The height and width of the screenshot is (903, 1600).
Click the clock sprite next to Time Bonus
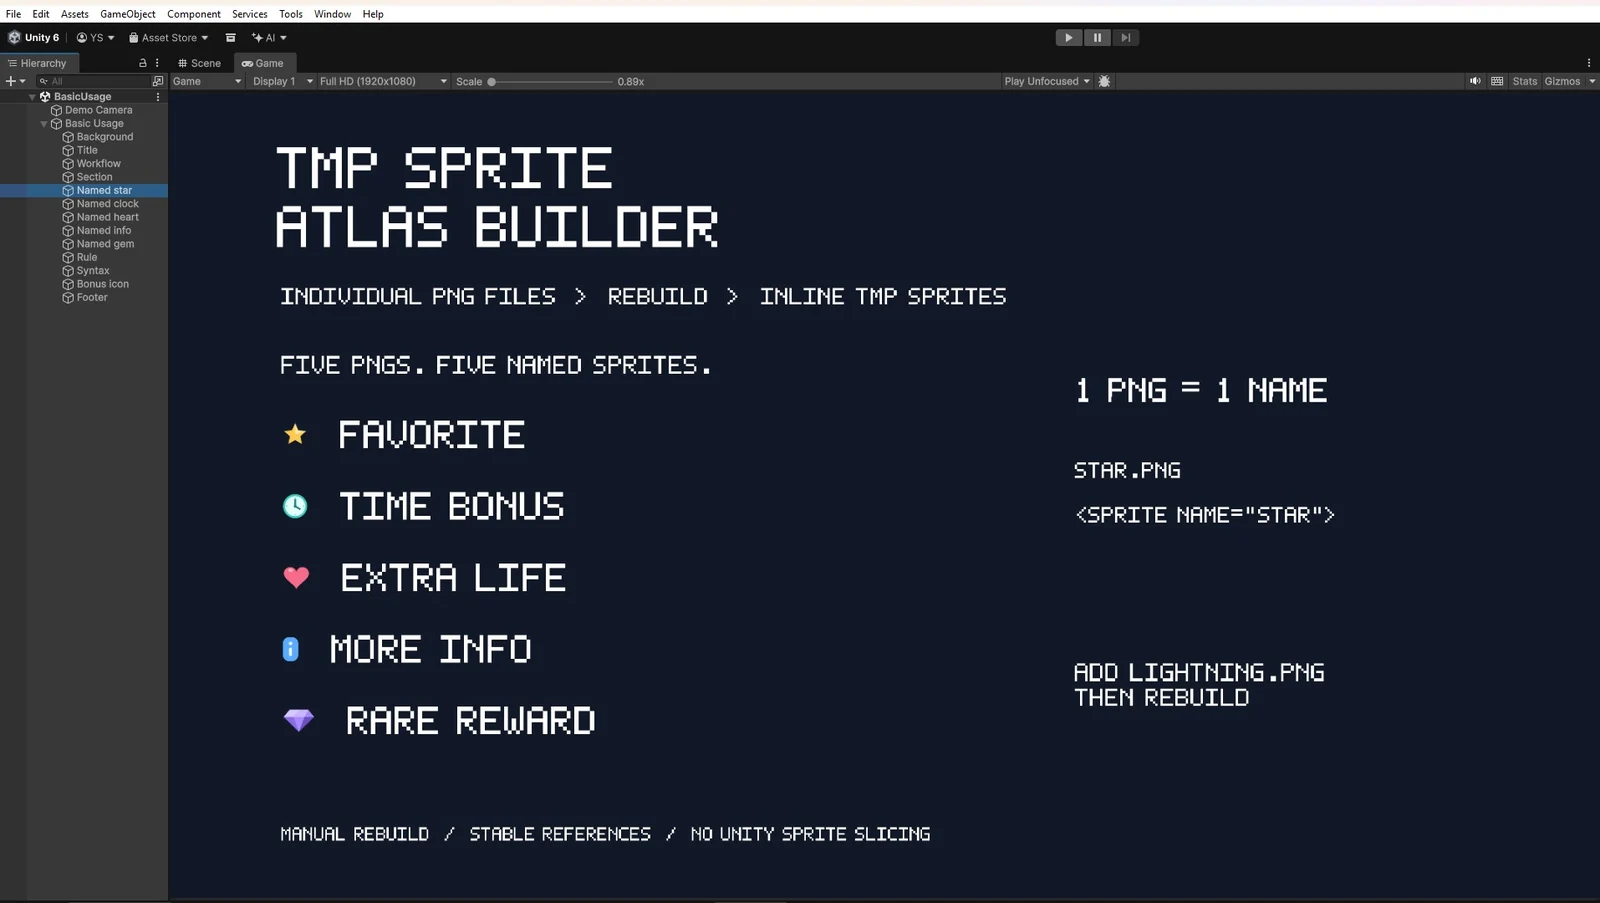(295, 506)
